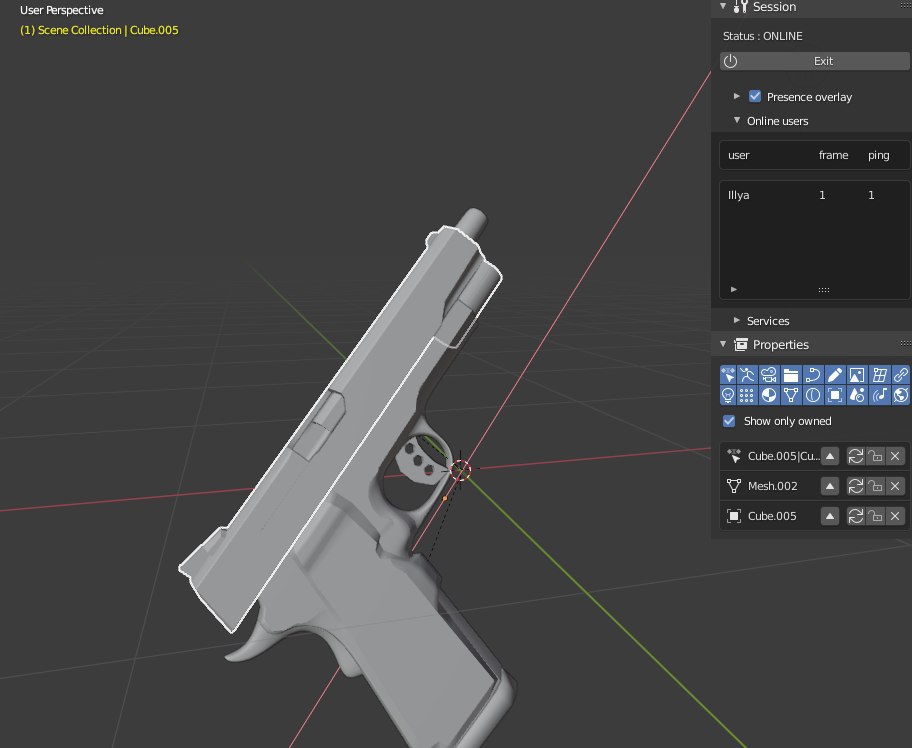The width and height of the screenshot is (912, 748).
Task: Click the ping column header
Action: coord(878,155)
